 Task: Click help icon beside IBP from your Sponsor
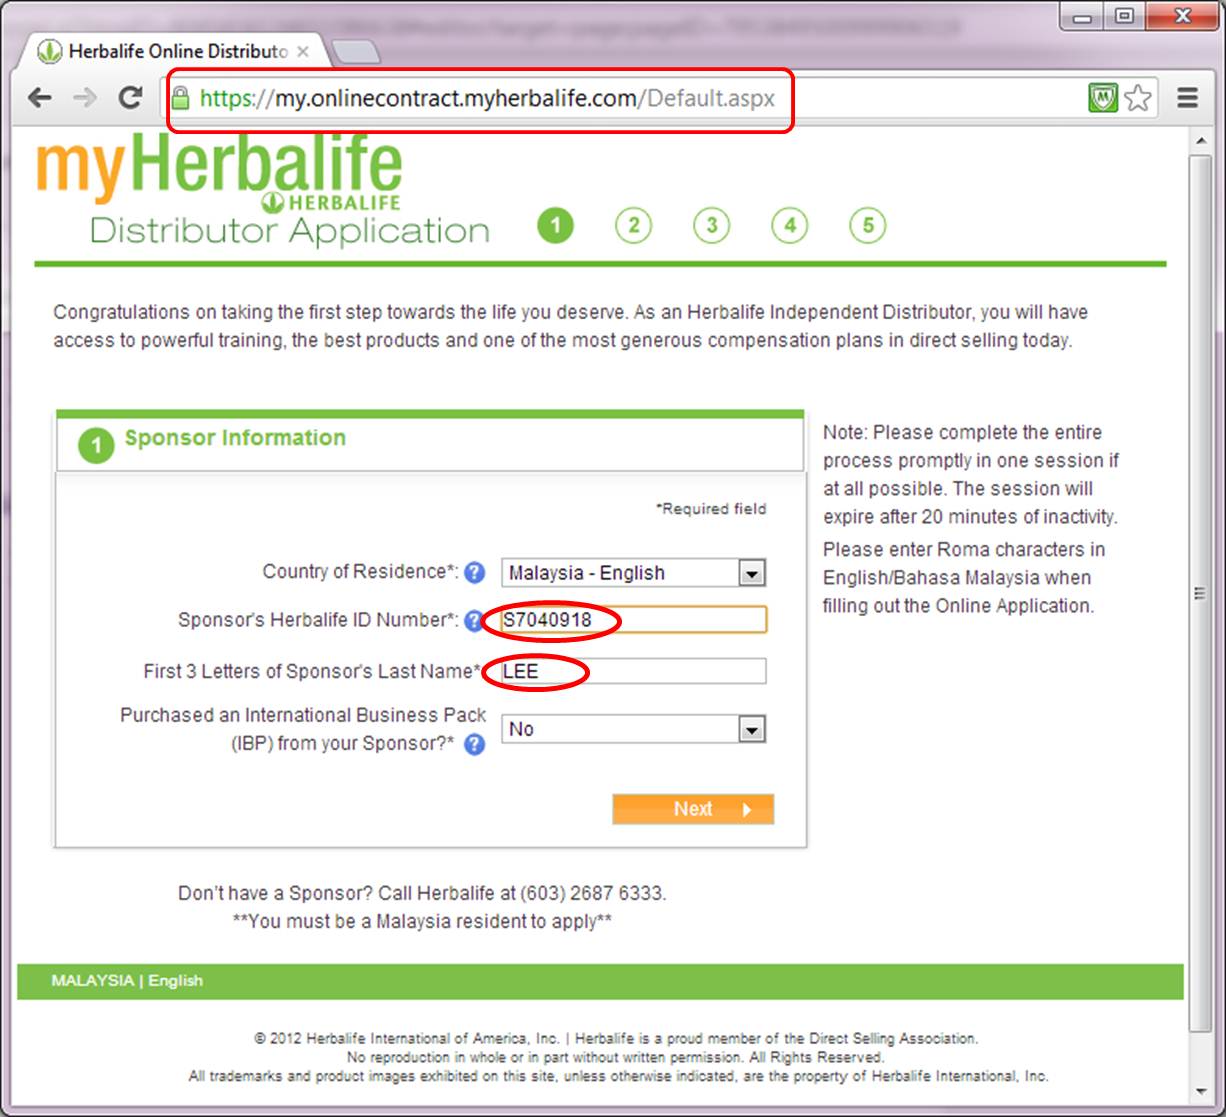[475, 744]
